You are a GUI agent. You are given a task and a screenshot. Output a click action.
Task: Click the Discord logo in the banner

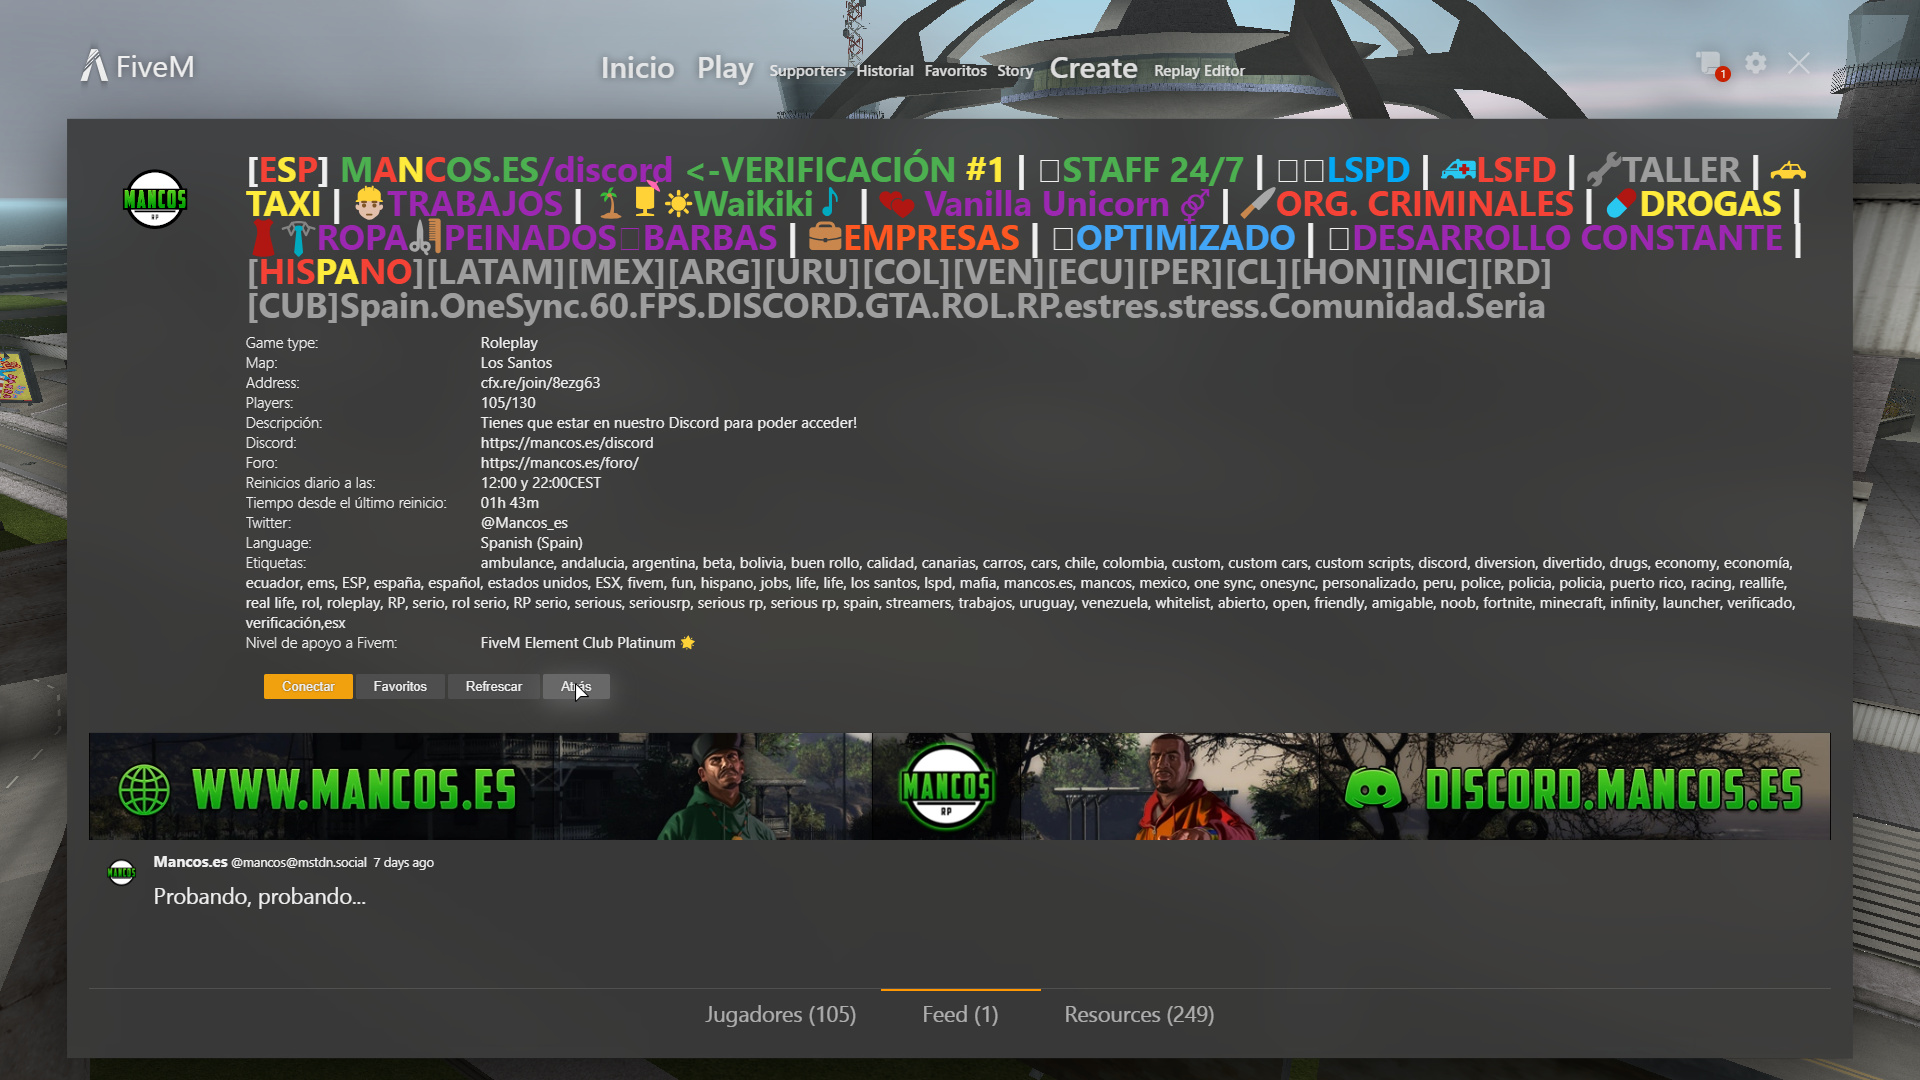pyautogui.click(x=1373, y=789)
